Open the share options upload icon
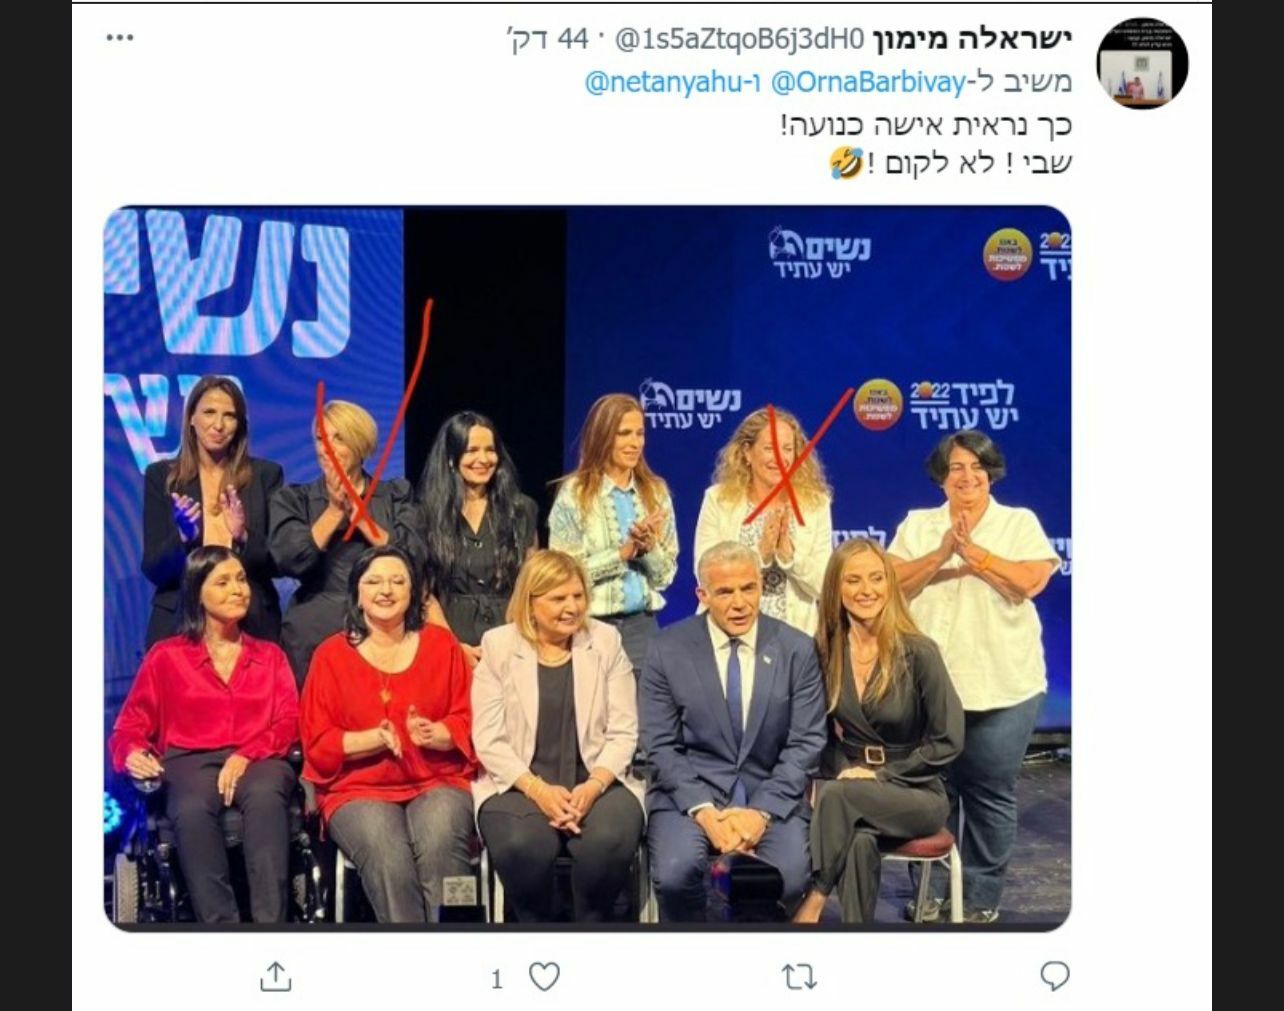Screen dimensions: 1284x1011 click(x=275, y=976)
